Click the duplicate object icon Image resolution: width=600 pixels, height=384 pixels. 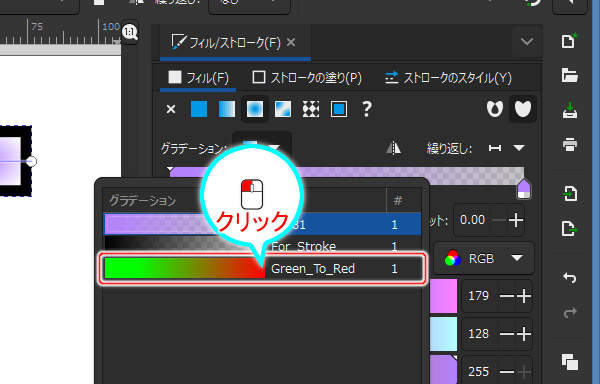coord(569,362)
